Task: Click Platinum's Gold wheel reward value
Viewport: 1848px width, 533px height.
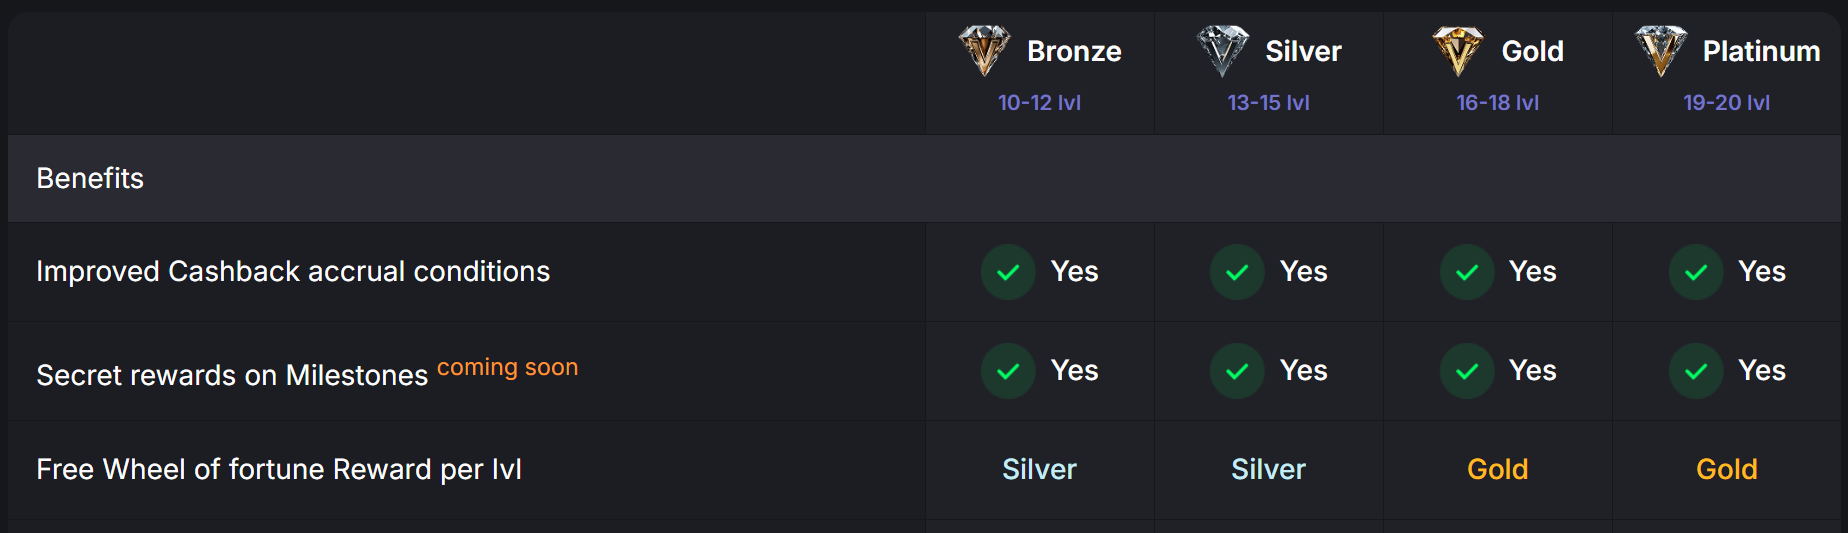Action: click(x=1726, y=469)
